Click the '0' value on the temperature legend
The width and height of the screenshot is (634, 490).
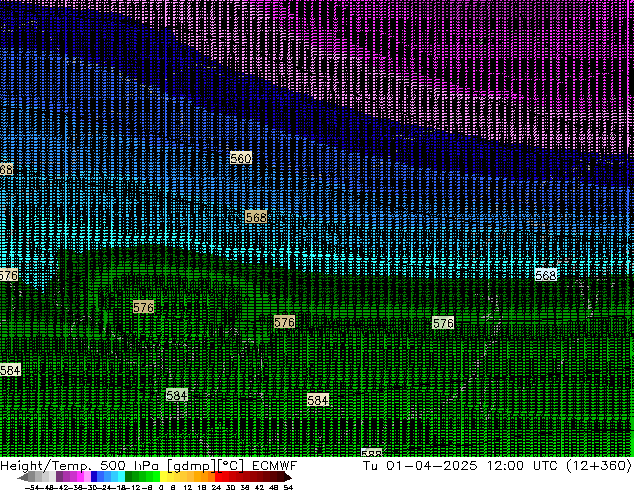tap(161, 488)
